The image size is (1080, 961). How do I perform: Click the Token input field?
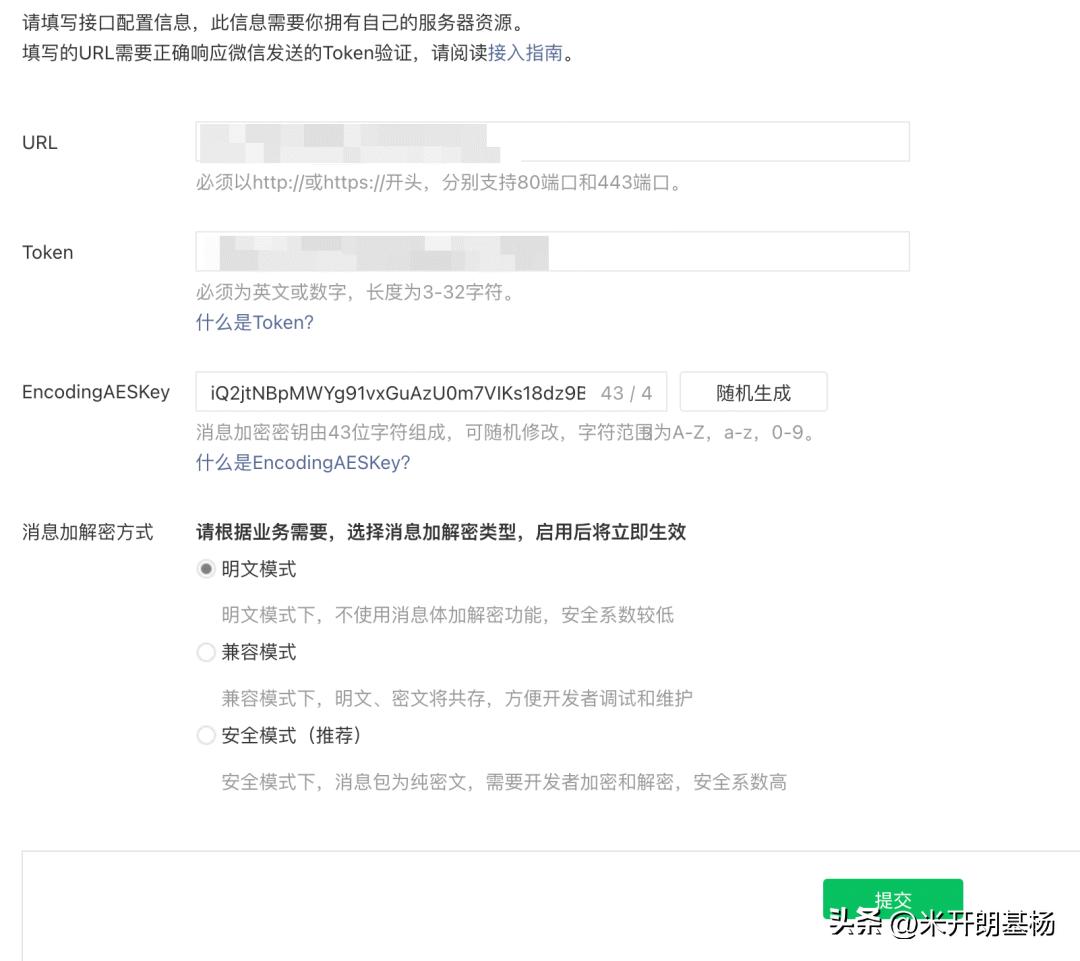[x=550, y=251]
